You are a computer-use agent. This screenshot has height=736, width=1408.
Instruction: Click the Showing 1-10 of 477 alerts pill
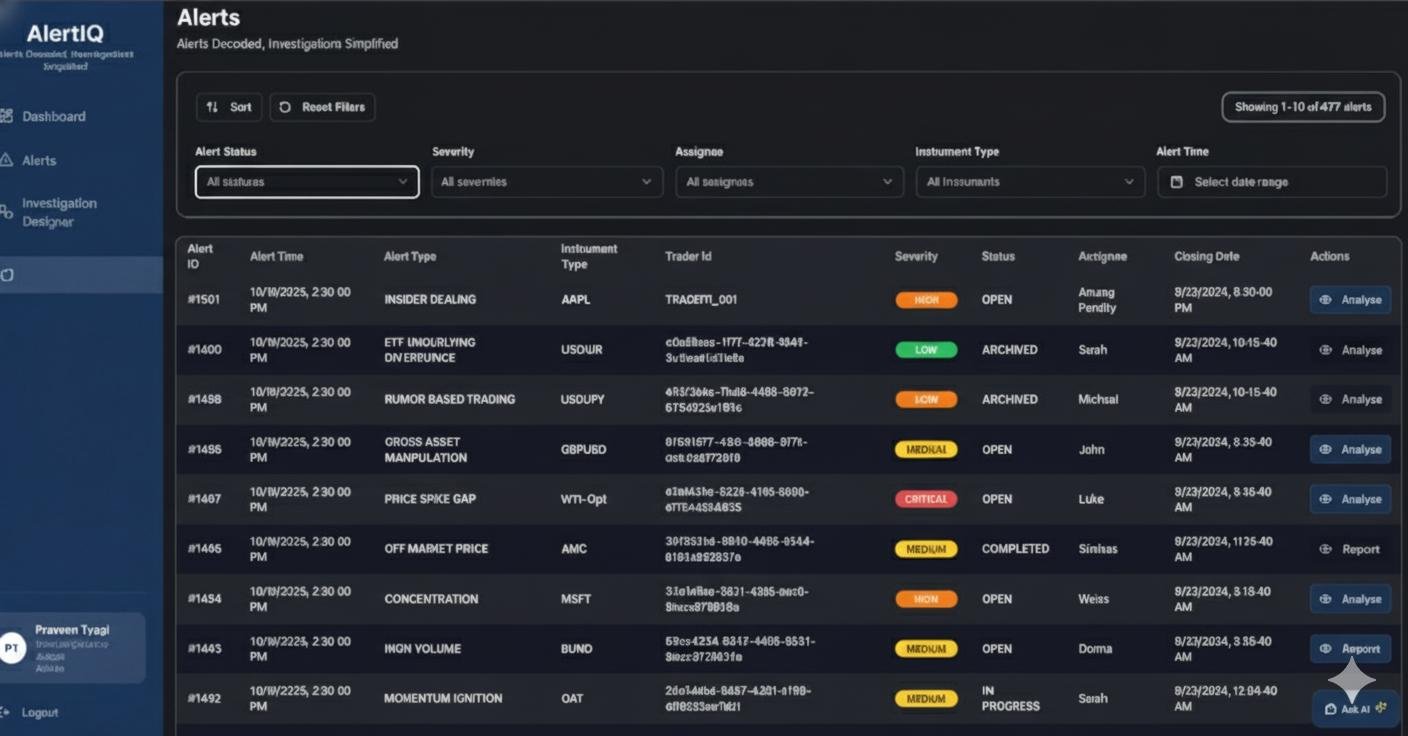[1303, 107]
